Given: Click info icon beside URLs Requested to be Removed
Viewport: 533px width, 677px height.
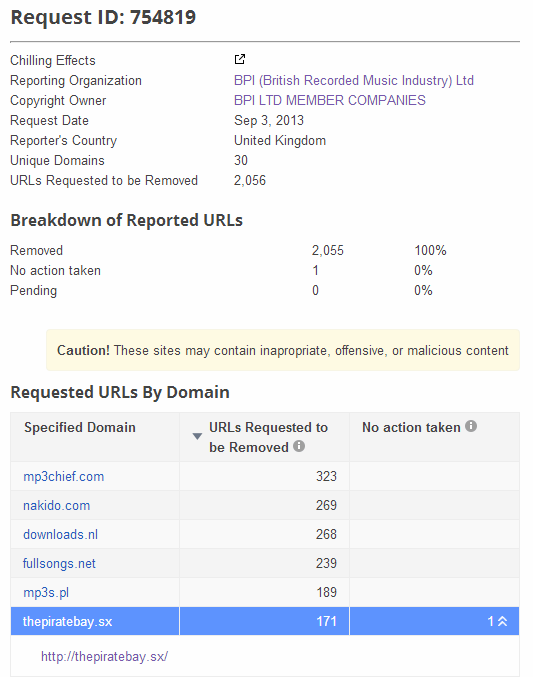Looking at the screenshot, I should (299, 446).
